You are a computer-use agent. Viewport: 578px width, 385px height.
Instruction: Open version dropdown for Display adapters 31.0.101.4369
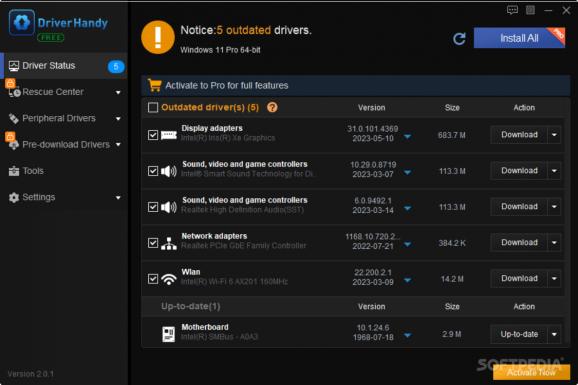[x=407, y=137]
